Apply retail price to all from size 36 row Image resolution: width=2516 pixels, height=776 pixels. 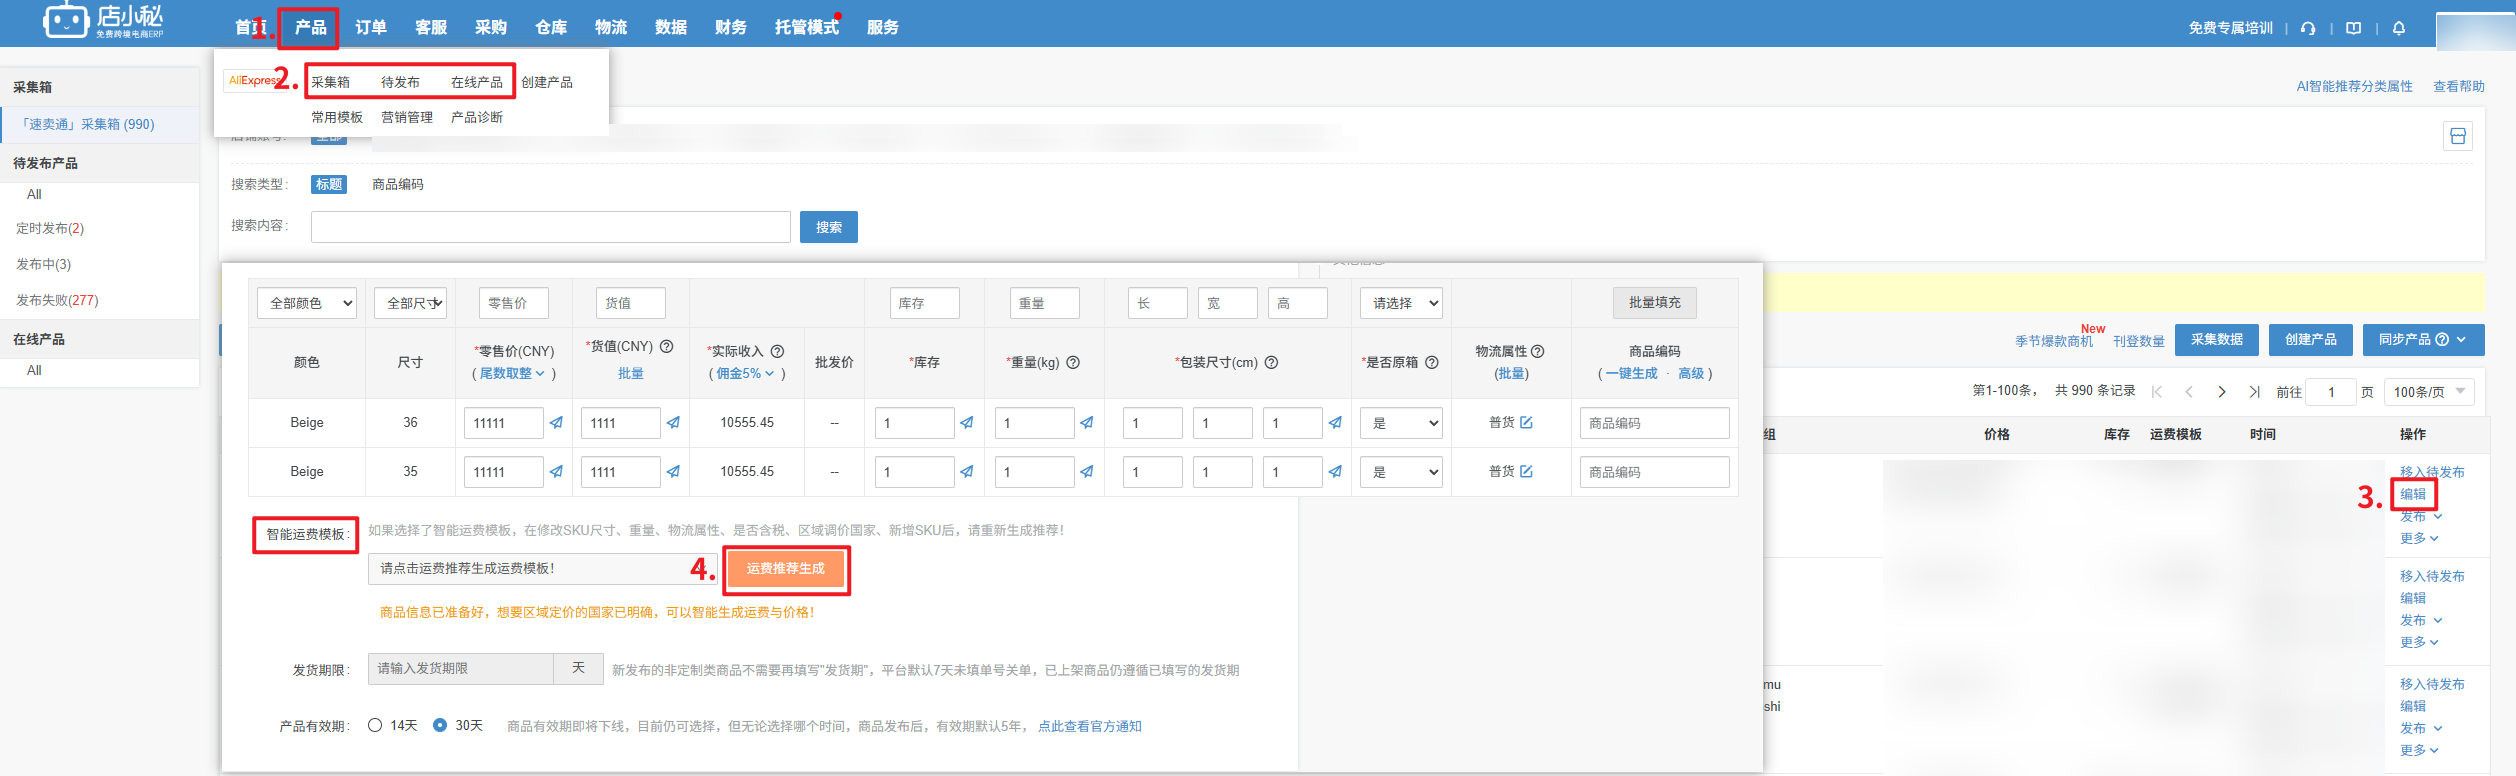[557, 423]
